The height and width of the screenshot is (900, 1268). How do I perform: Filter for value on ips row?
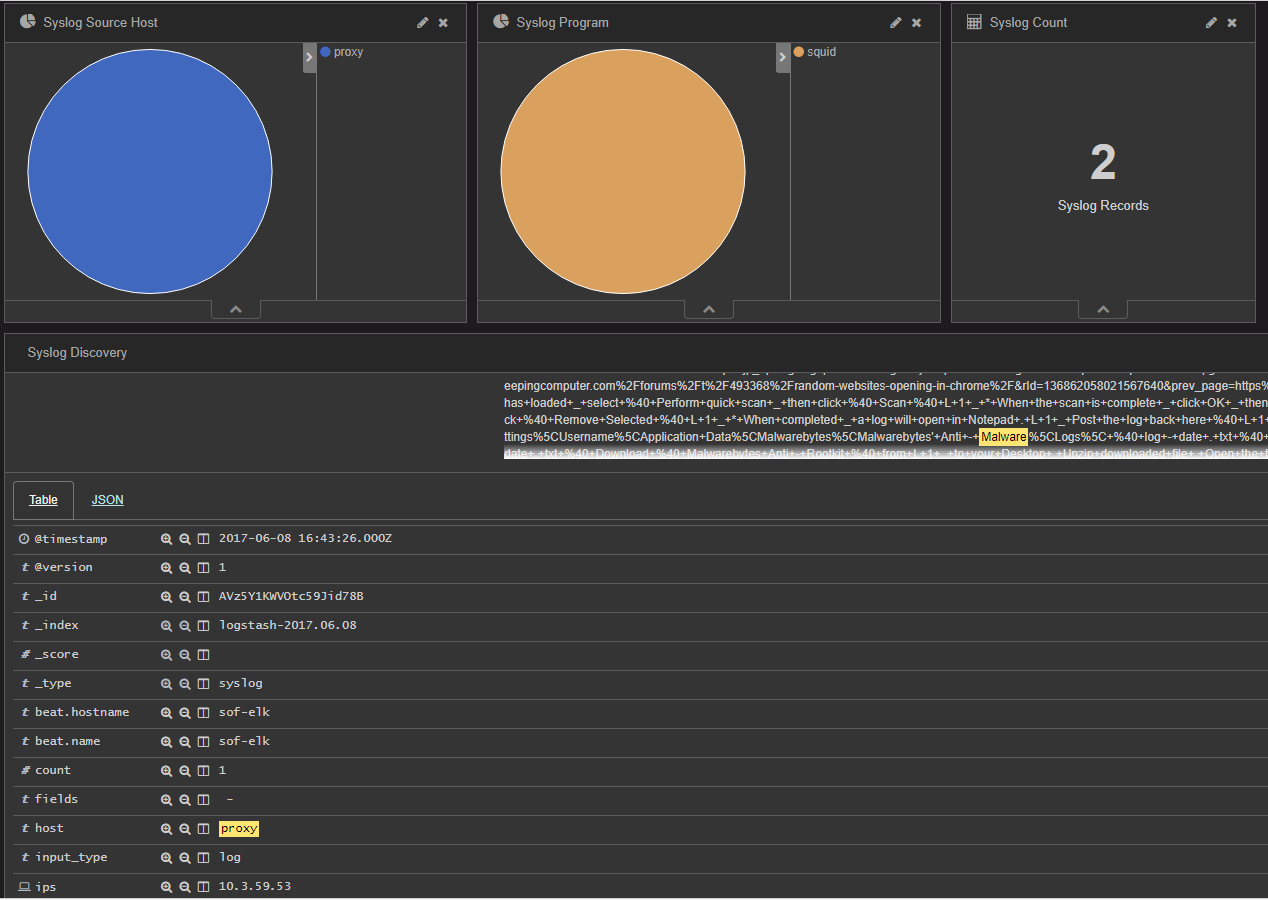point(167,887)
